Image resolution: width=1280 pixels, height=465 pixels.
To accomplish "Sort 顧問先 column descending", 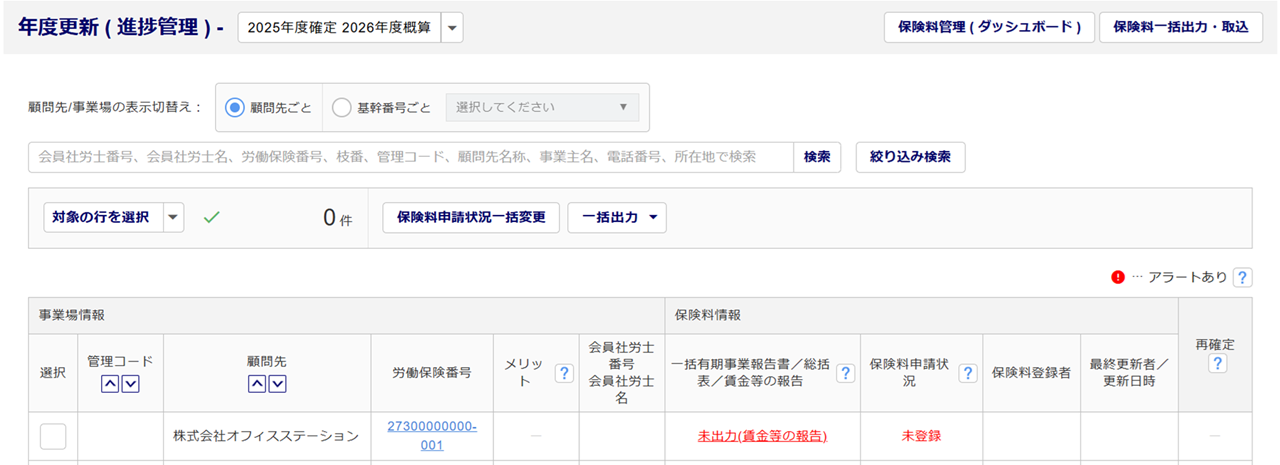I will tap(277, 384).
